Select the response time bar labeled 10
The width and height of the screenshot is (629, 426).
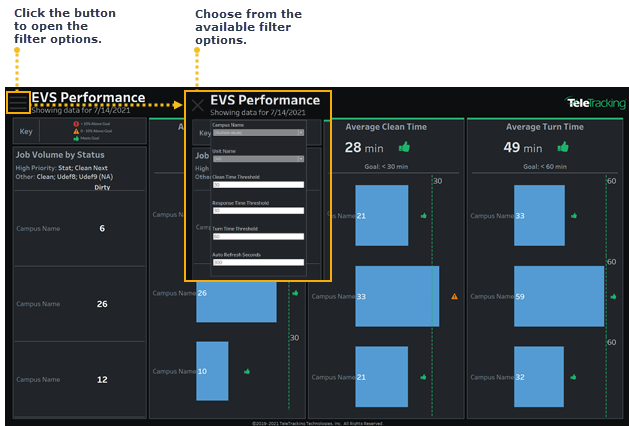tap(212, 371)
